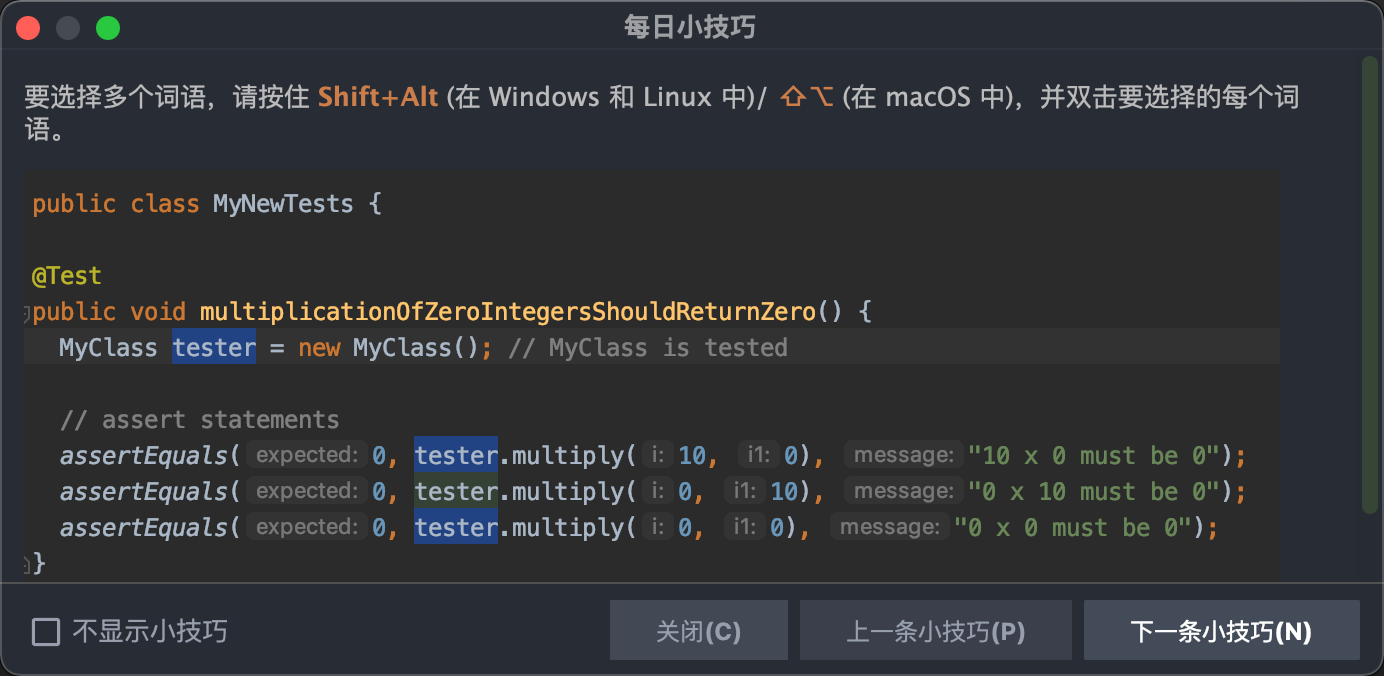The width and height of the screenshot is (1384, 676).
Task: Click the vertical scrollbar of the tip panel
Action: coord(1369,280)
